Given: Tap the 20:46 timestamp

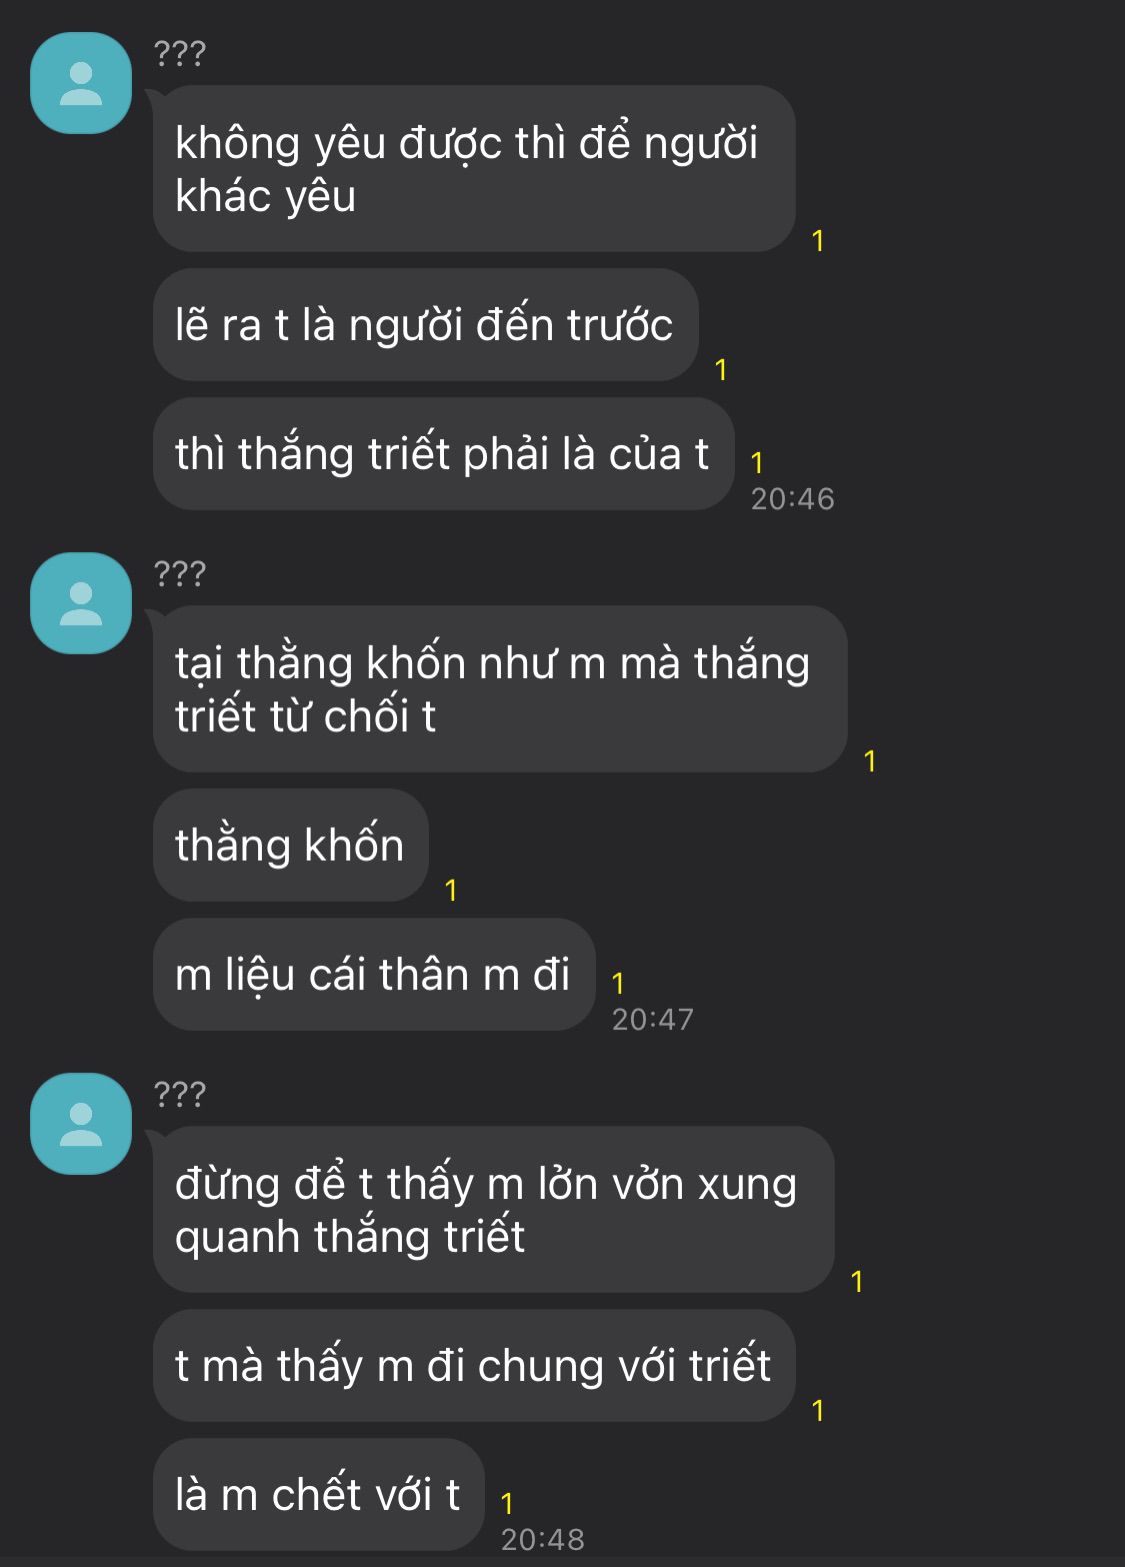Looking at the screenshot, I should pos(793,498).
